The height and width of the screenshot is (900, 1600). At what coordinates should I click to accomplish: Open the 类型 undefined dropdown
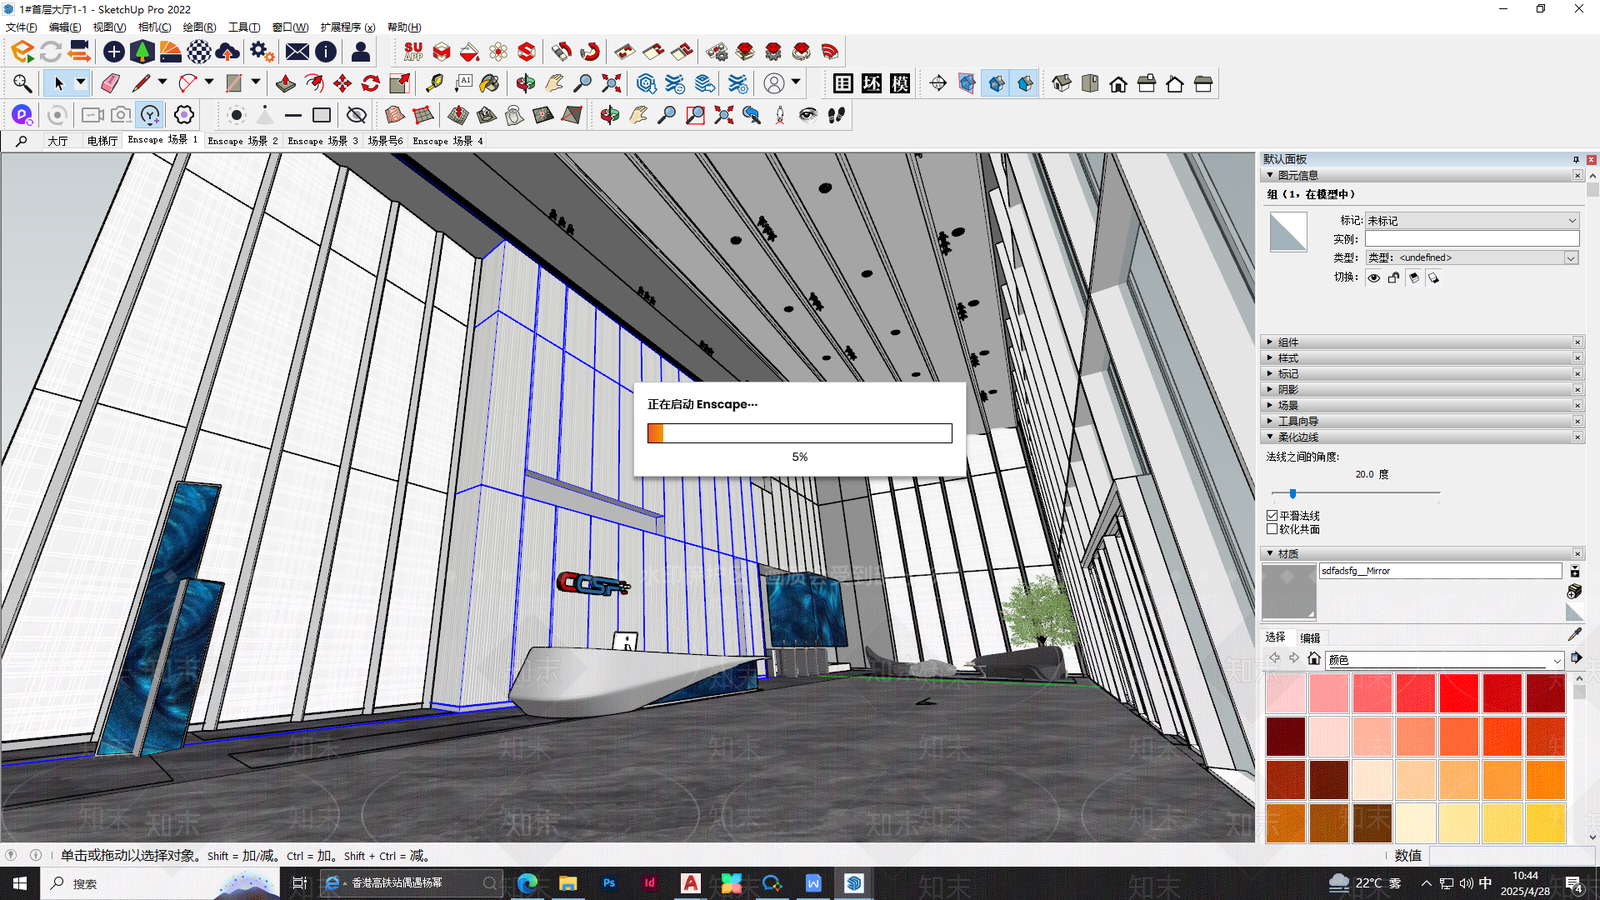tap(1472, 258)
